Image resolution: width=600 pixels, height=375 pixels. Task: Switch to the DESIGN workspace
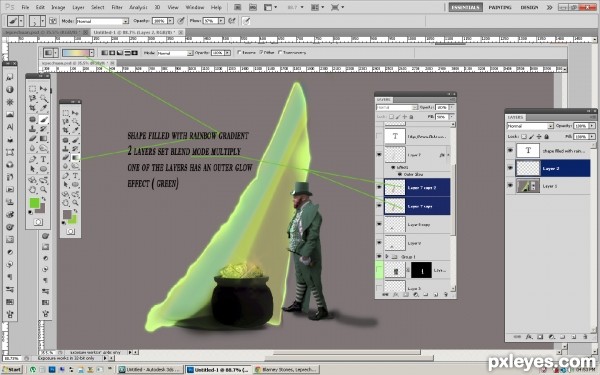529,7
